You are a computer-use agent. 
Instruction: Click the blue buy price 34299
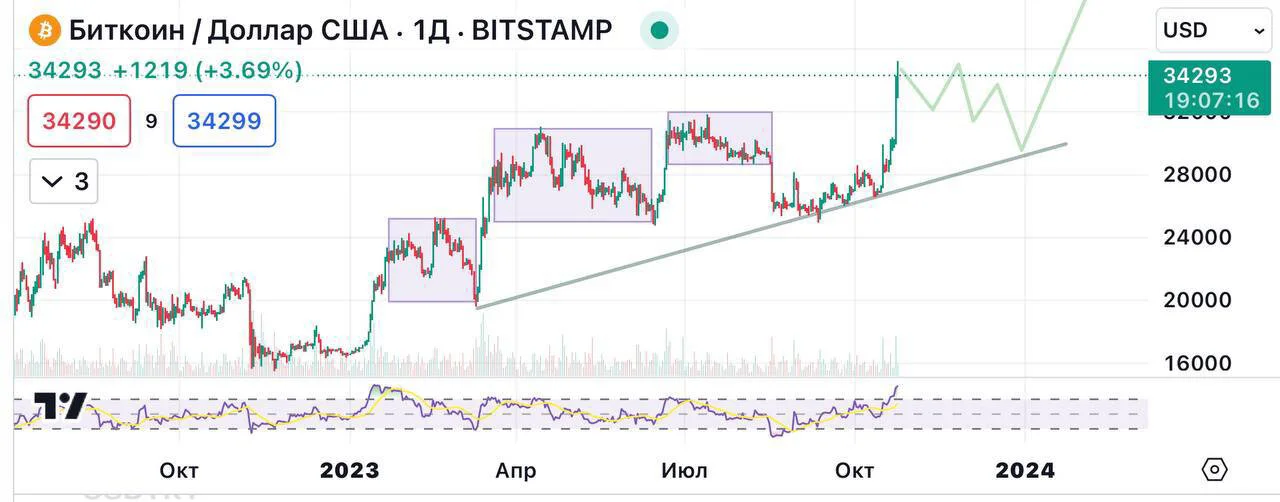(224, 121)
